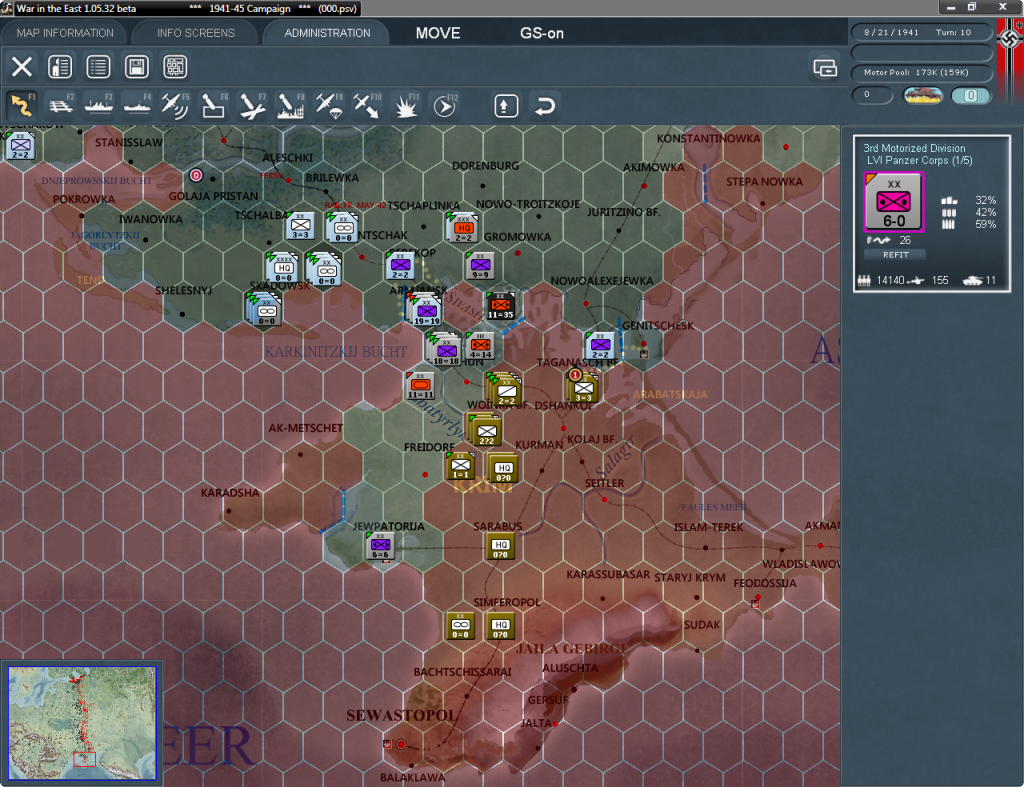Click the 14140 men count in unit panel

click(x=890, y=280)
